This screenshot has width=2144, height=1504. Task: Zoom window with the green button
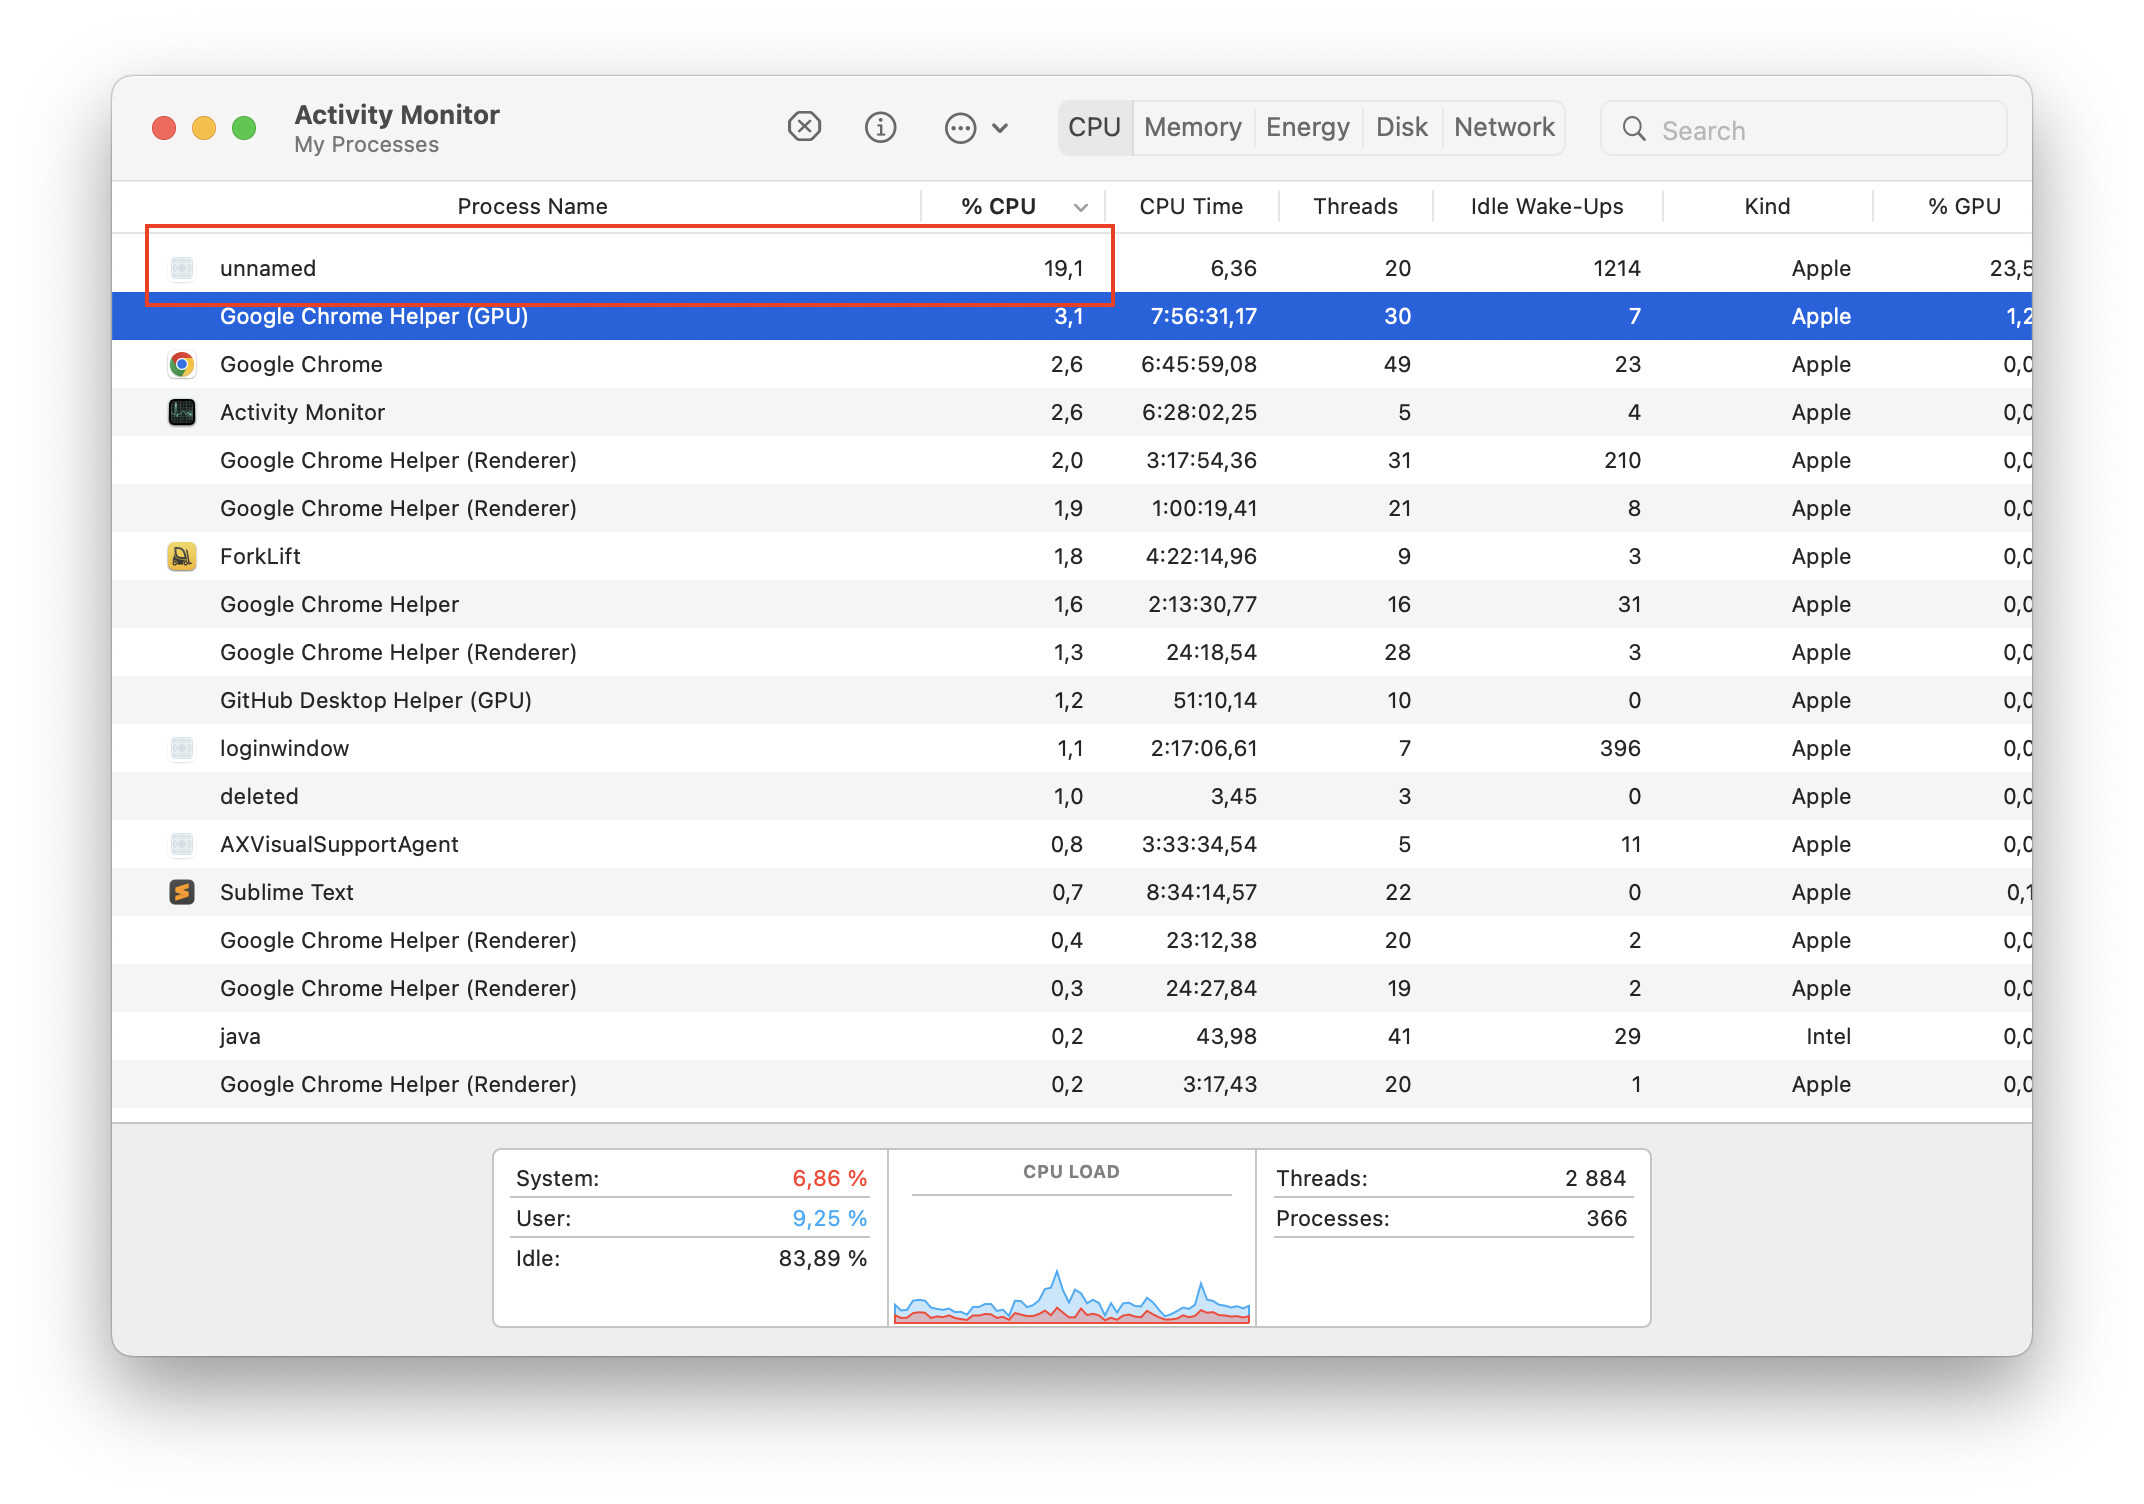(x=244, y=128)
